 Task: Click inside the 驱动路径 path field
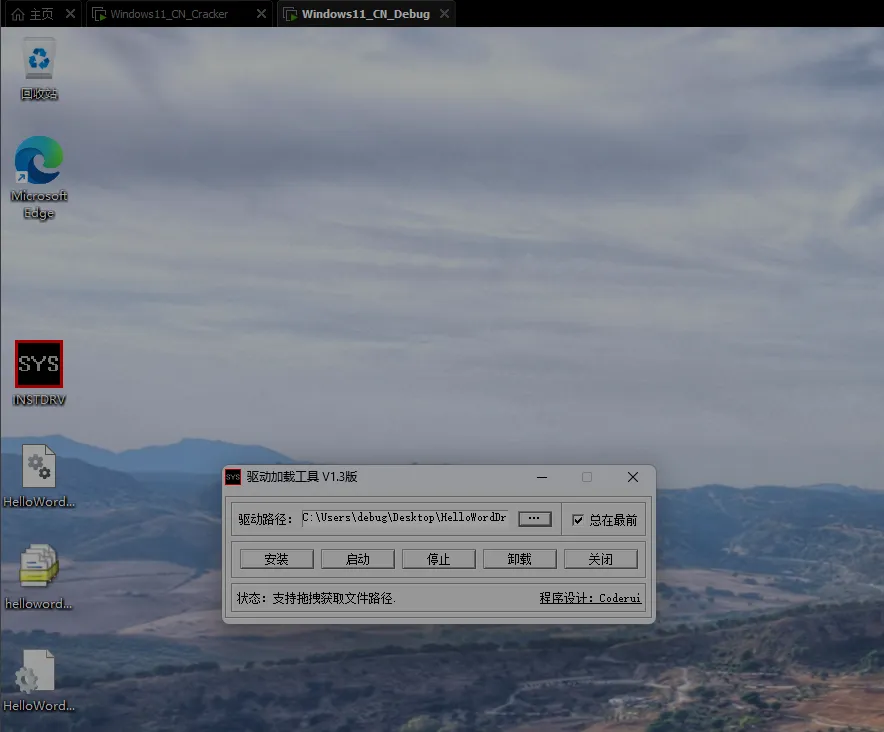[x=405, y=519]
